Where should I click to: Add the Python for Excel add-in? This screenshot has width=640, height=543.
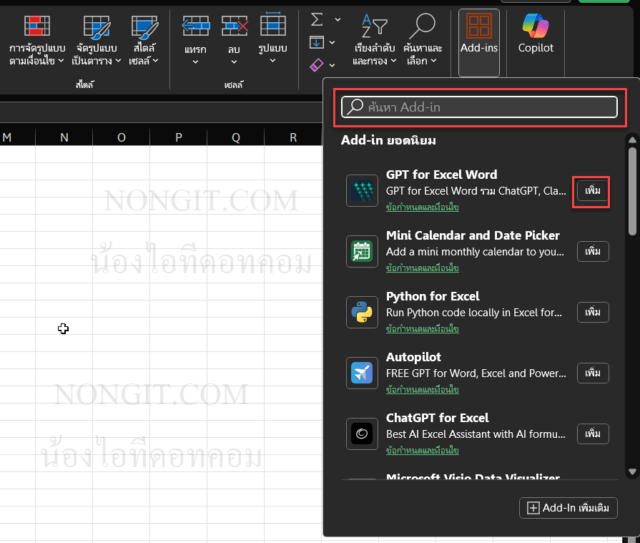point(593,312)
